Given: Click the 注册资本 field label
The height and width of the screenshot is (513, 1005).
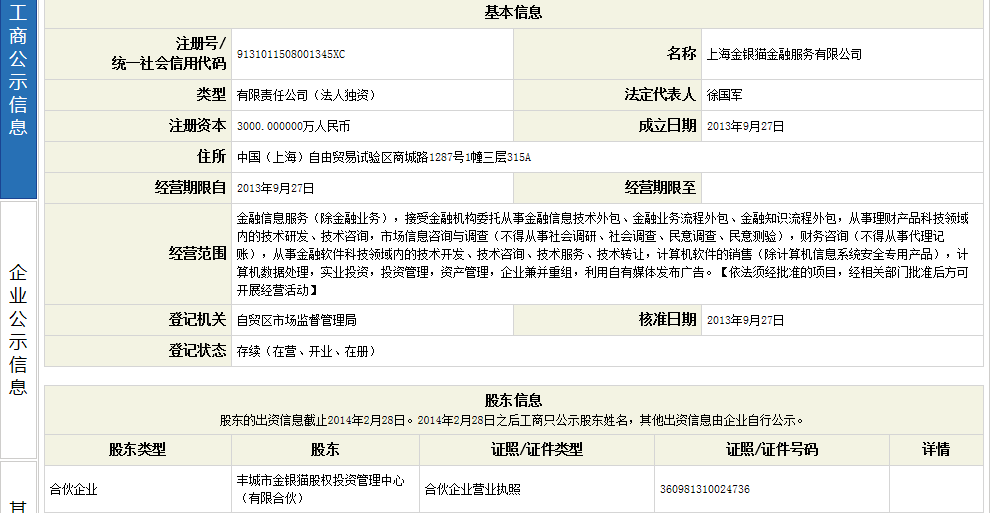Looking at the screenshot, I should click(197, 126).
